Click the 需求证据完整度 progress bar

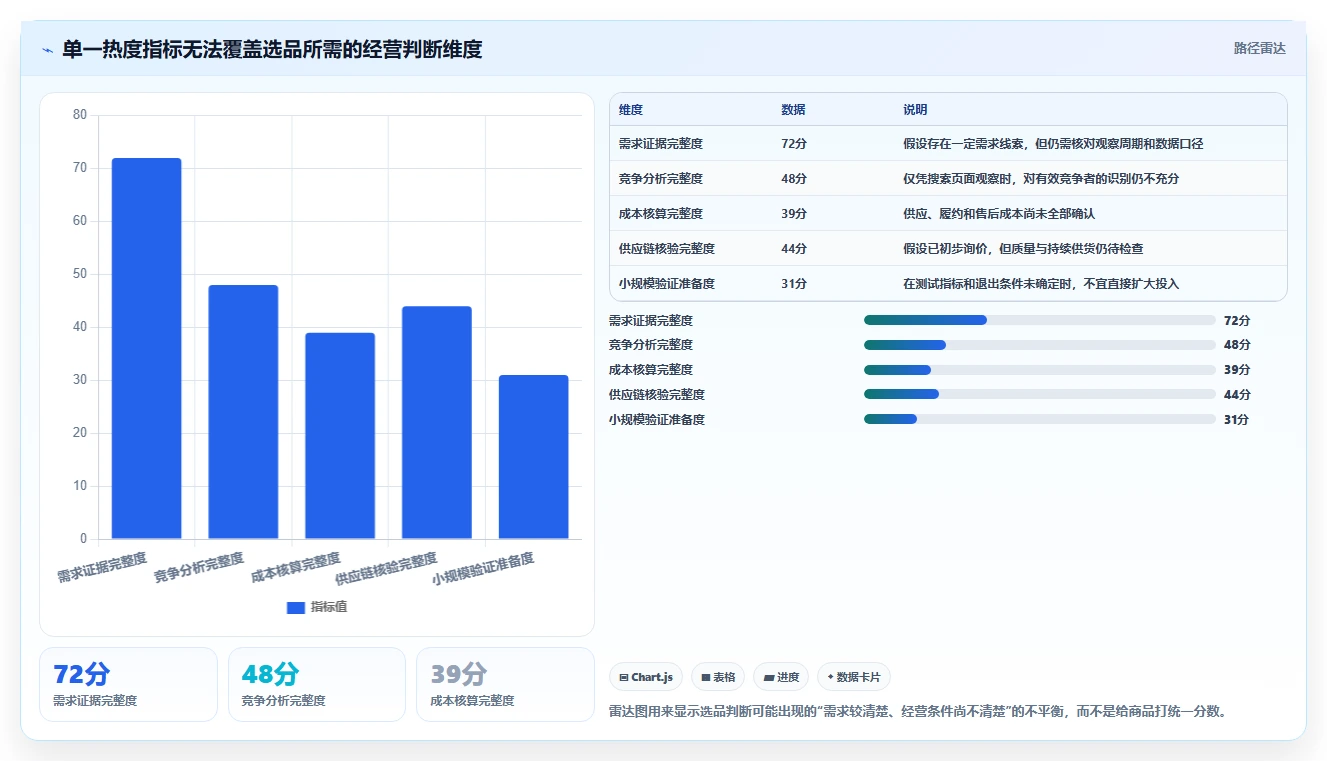pyautogui.click(x=1040, y=320)
